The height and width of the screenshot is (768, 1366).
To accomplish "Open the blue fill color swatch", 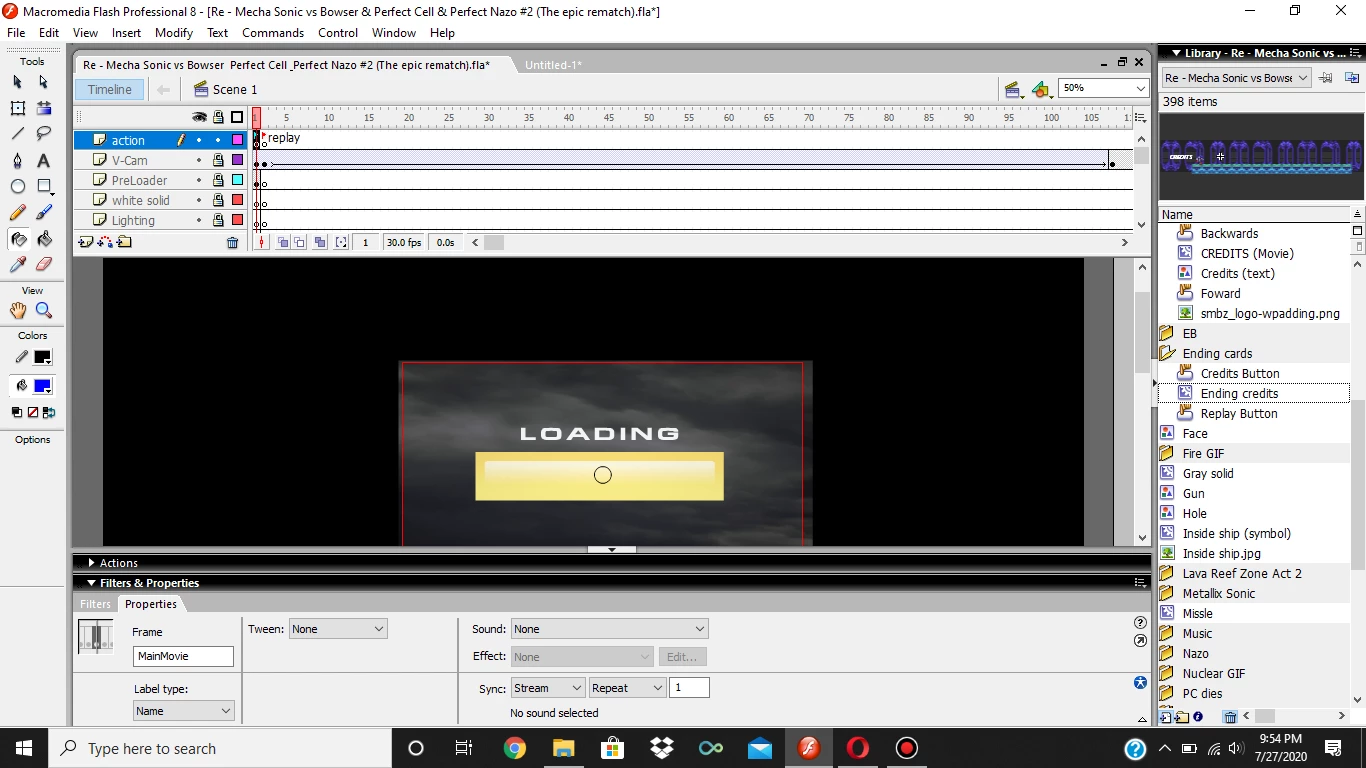I will click(43, 386).
